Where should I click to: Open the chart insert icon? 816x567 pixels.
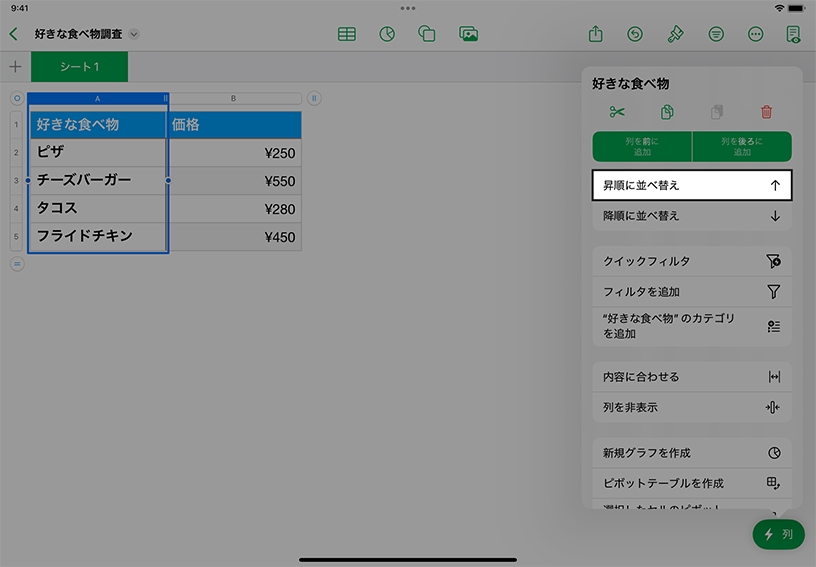[387, 34]
